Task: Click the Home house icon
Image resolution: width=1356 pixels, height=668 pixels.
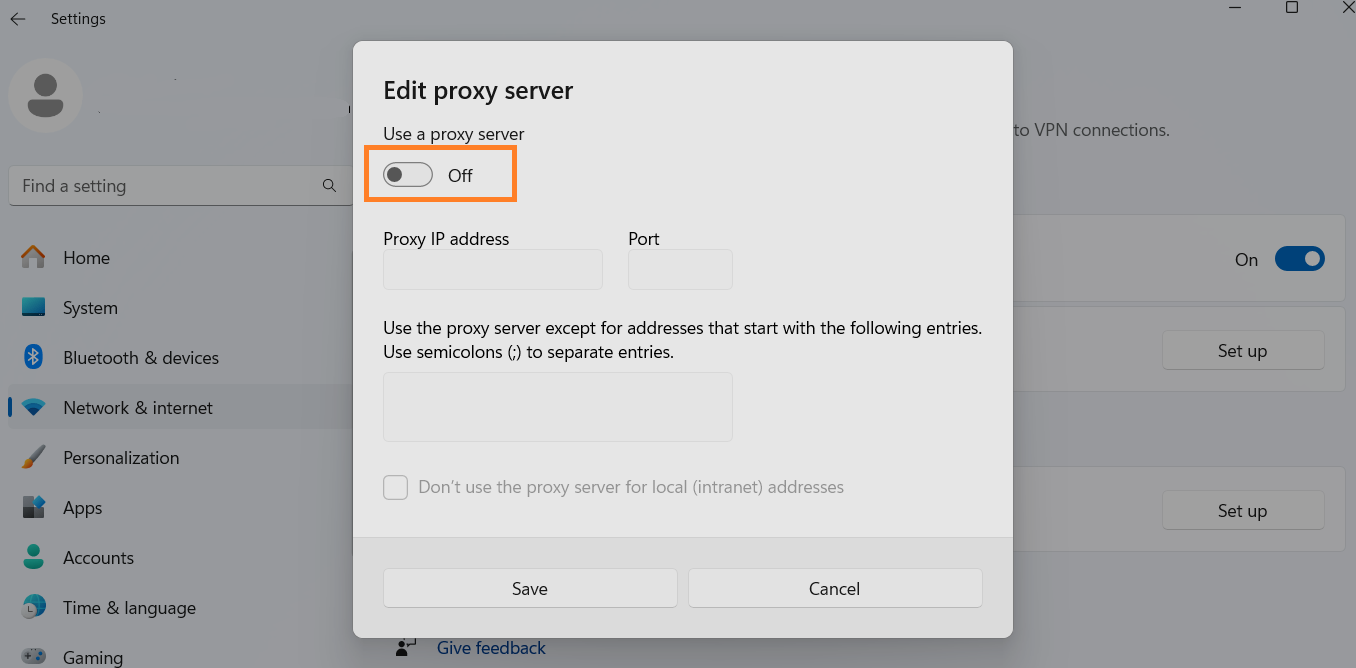Action: [34, 257]
